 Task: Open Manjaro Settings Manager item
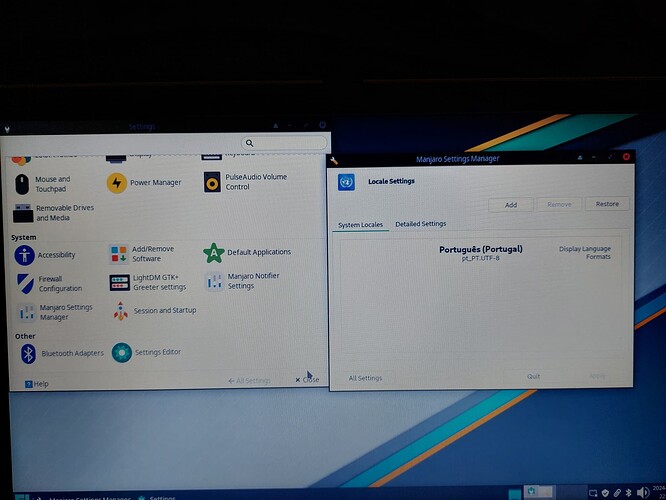(55, 312)
